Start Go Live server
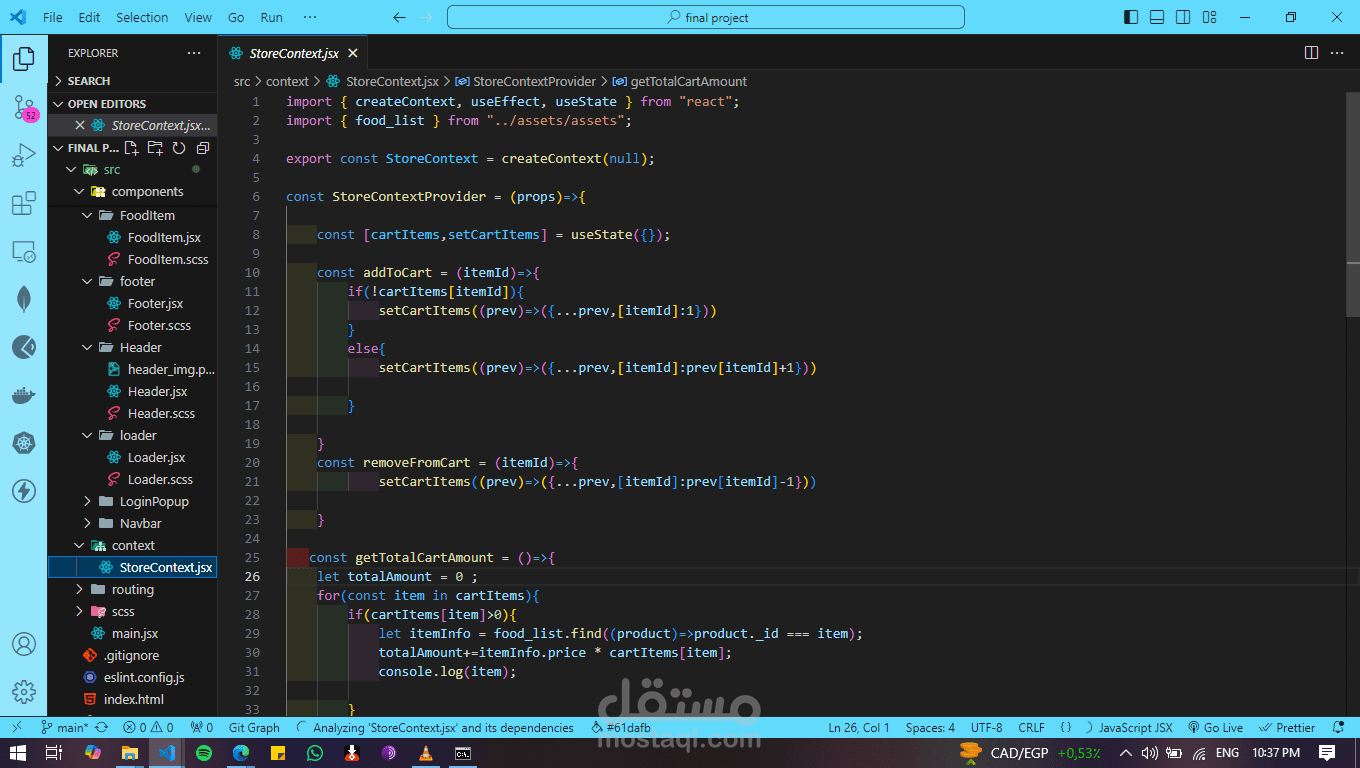Image resolution: width=1360 pixels, height=768 pixels. pos(1215,728)
